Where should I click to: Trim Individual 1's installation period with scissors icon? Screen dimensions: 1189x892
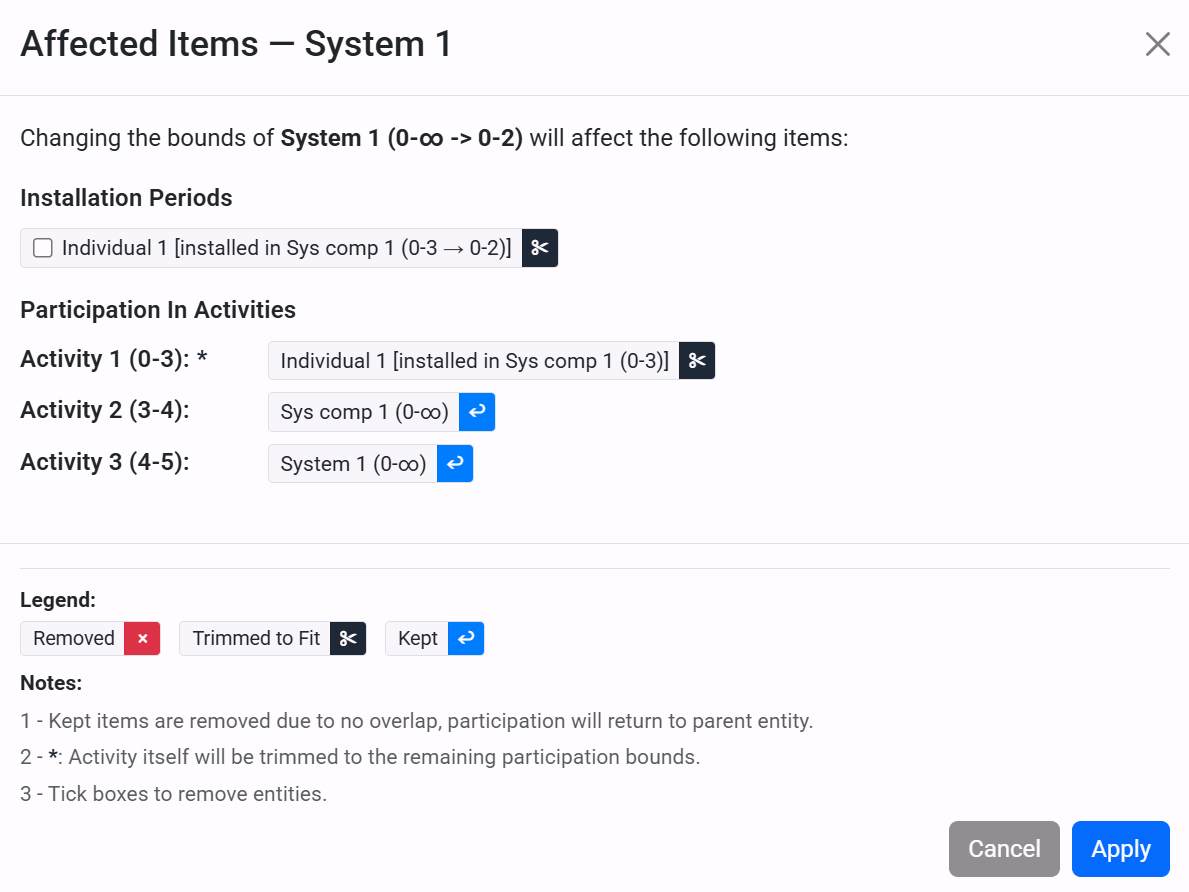[538, 248]
